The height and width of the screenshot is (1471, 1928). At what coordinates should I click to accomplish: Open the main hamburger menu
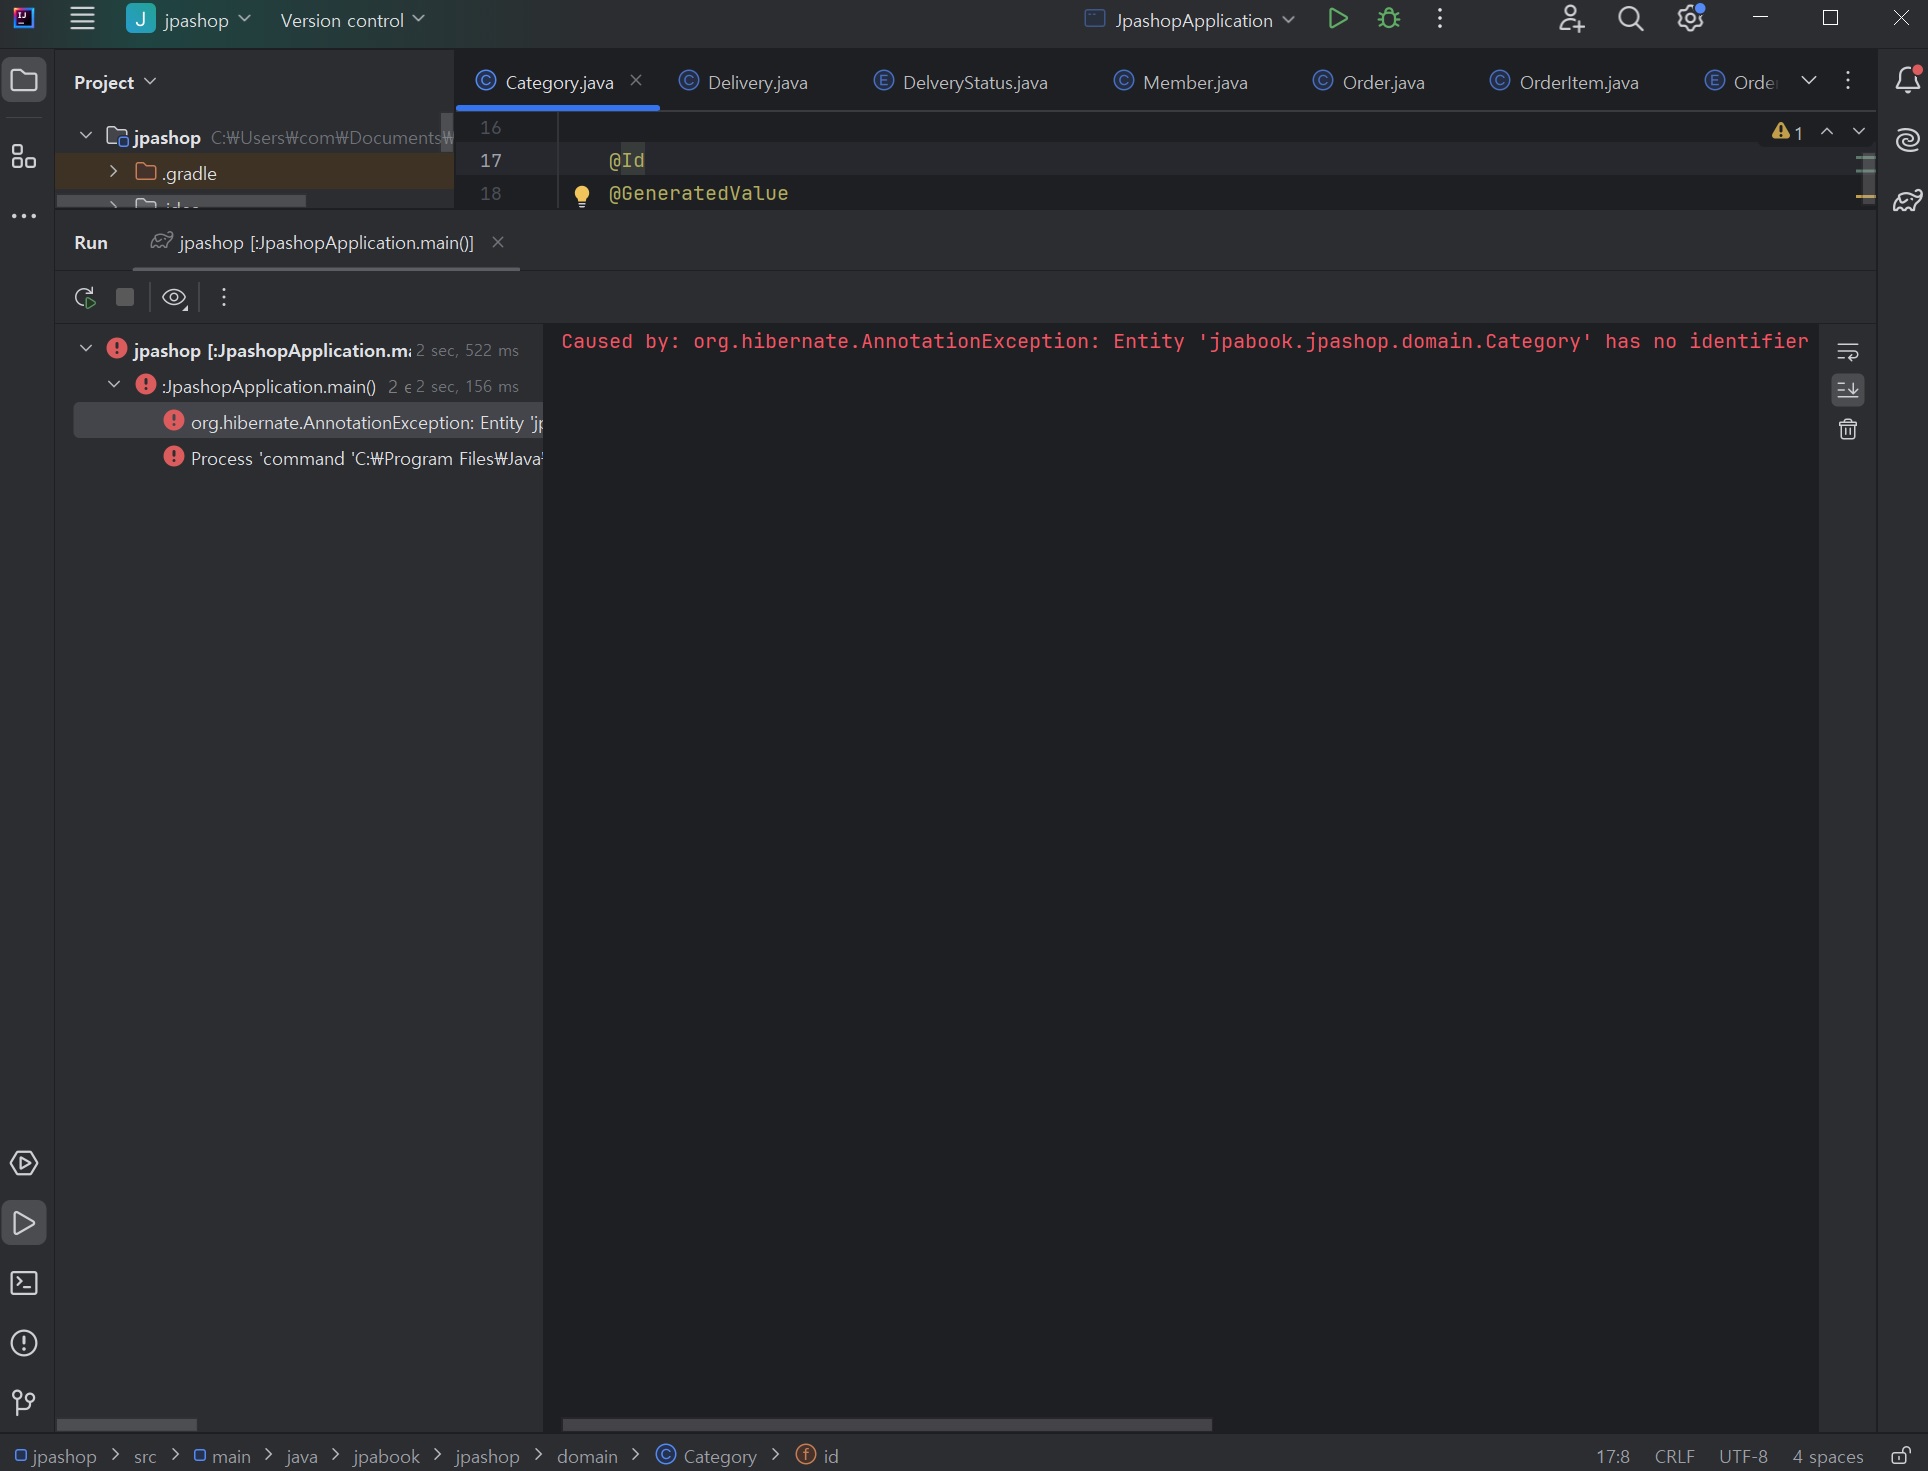pos(82,19)
